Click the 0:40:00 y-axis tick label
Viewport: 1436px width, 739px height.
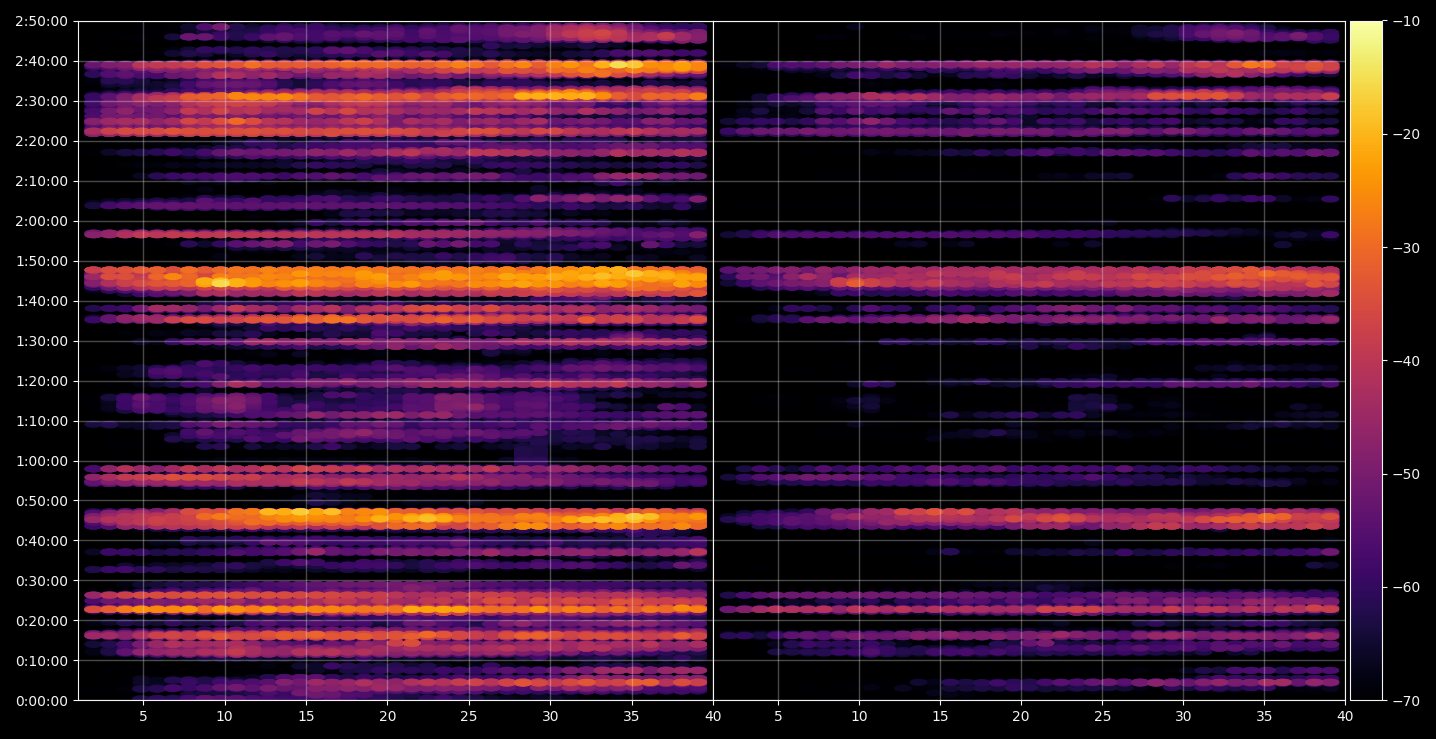[41, 541]
